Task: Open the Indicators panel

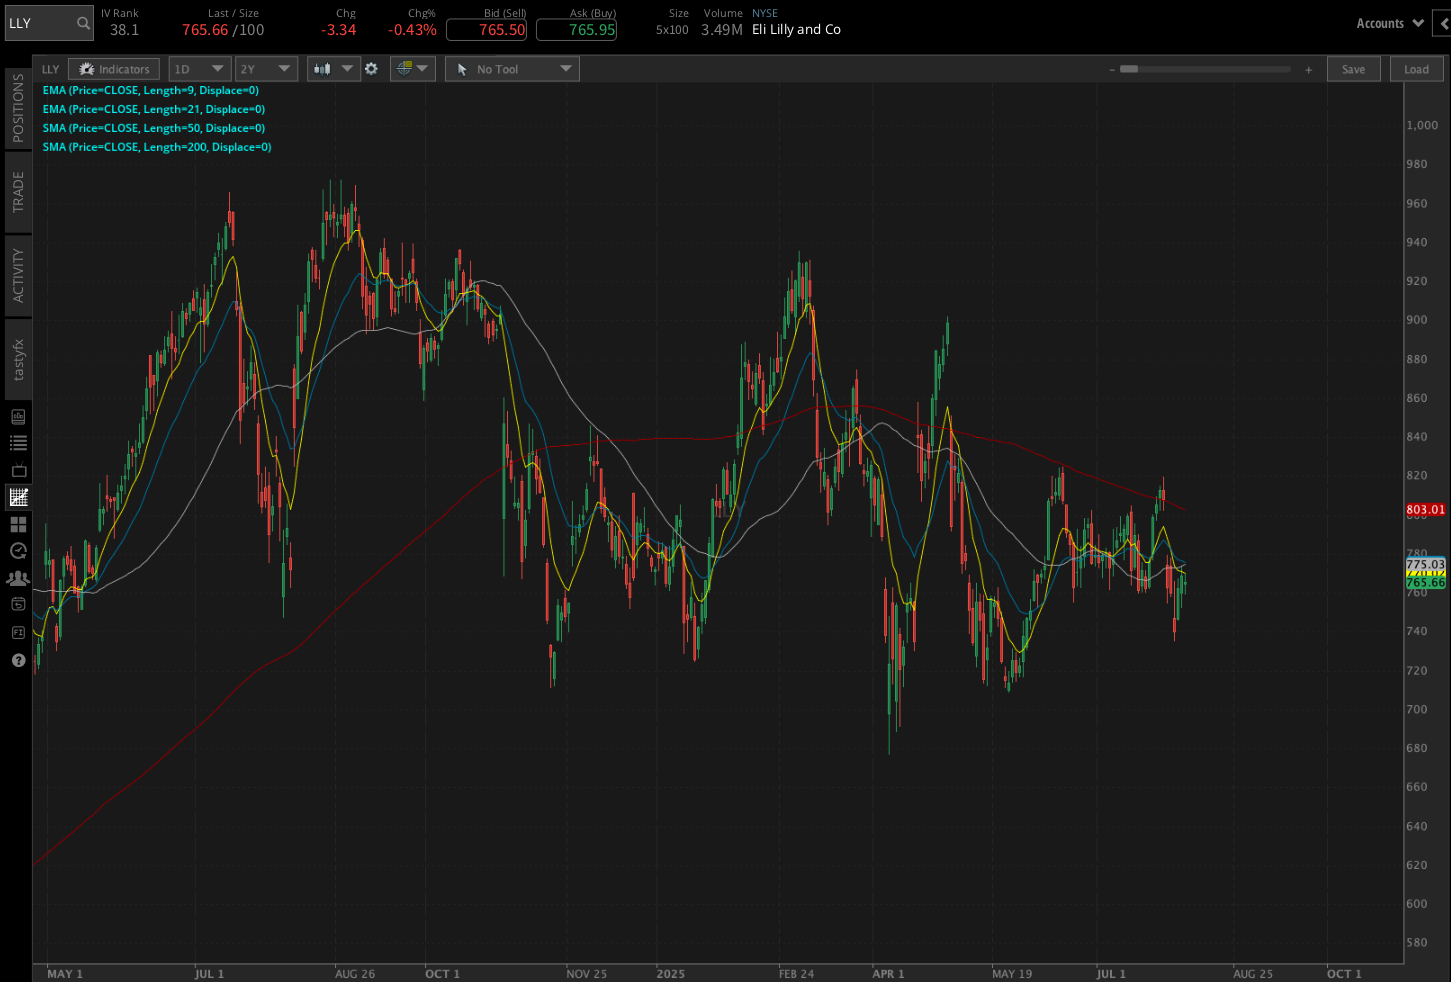Action: pyautogui.click(x=115, y=69)
